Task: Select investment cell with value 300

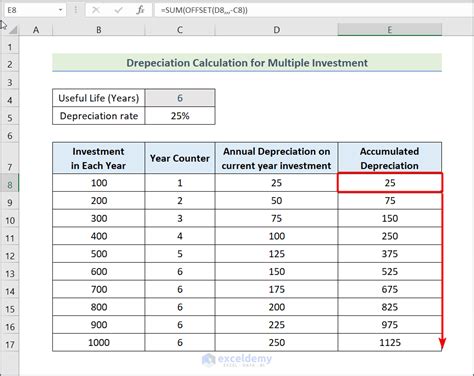Action: point(99,218)
